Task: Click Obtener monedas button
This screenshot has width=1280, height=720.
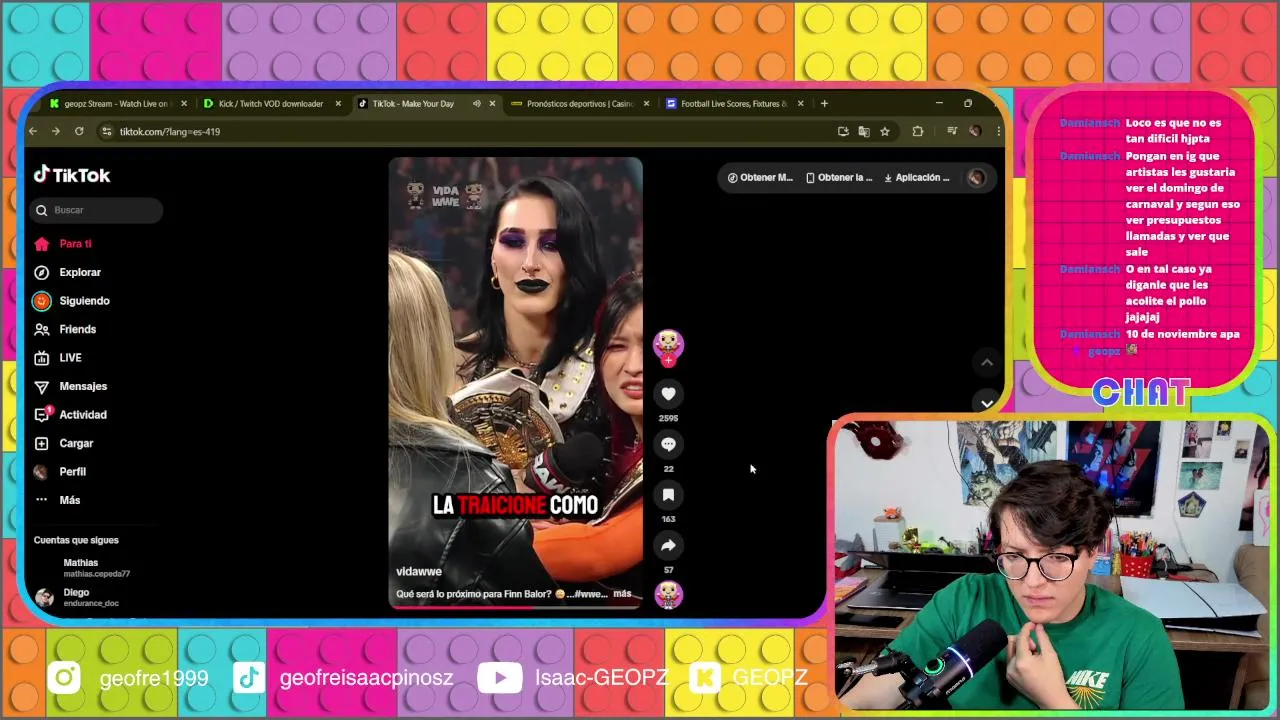Action: pyautogui.click(x=760, y=178)
